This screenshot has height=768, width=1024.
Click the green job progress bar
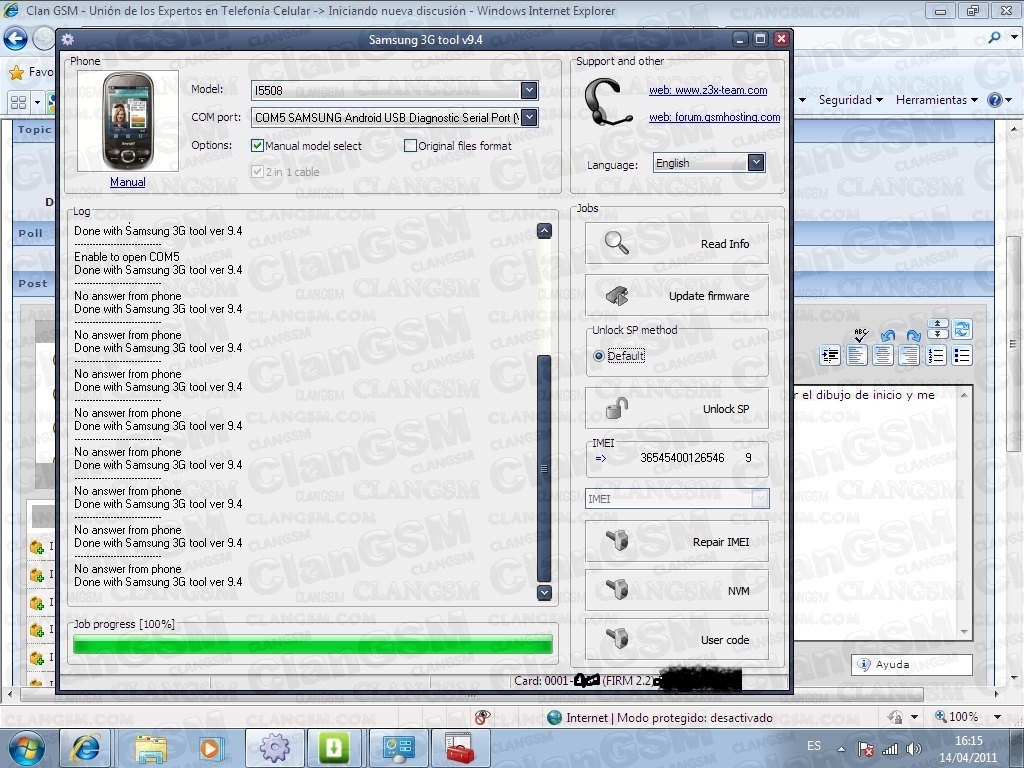coord(313,645)
